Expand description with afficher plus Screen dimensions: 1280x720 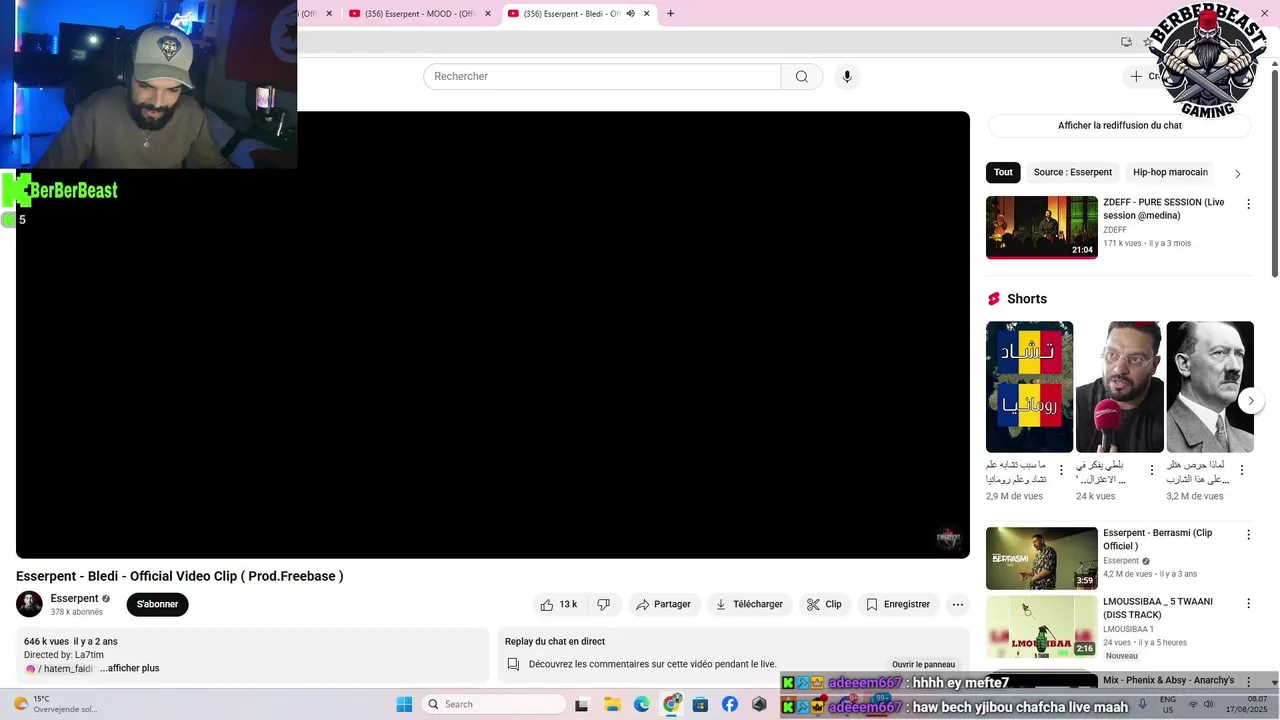point(130,669)
